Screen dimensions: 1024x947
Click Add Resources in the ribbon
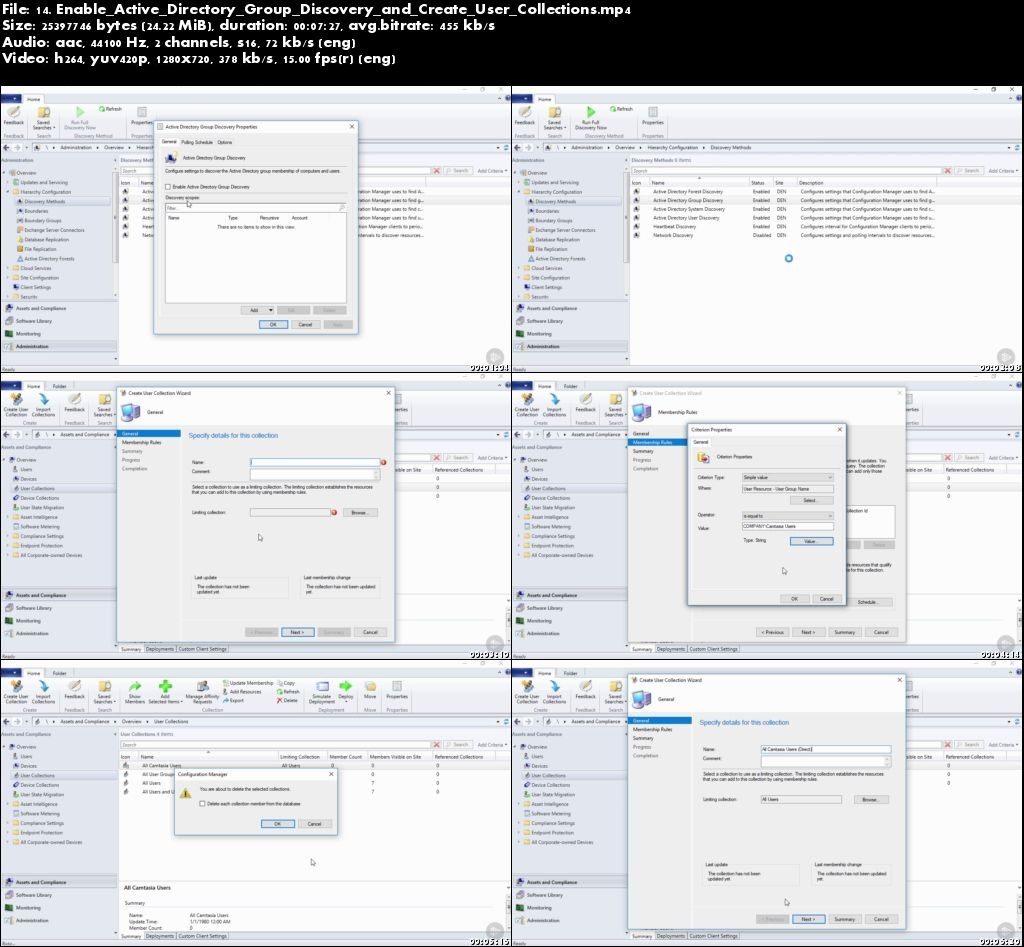(242, 692)
